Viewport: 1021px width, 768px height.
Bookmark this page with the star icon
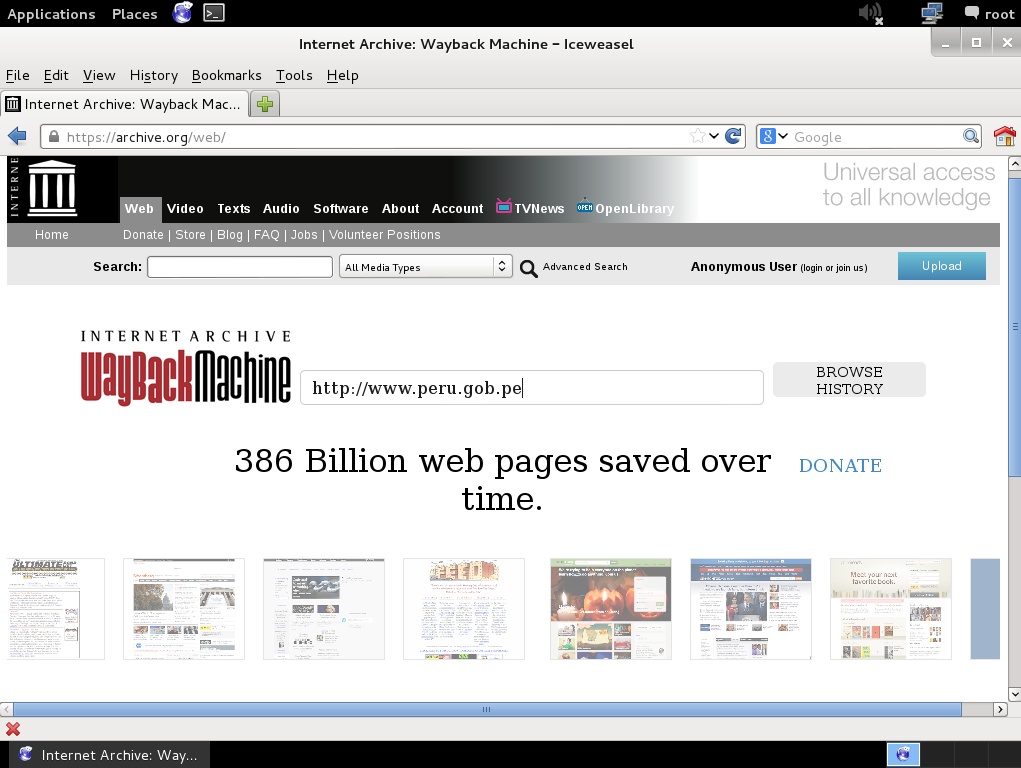(698, 137)
